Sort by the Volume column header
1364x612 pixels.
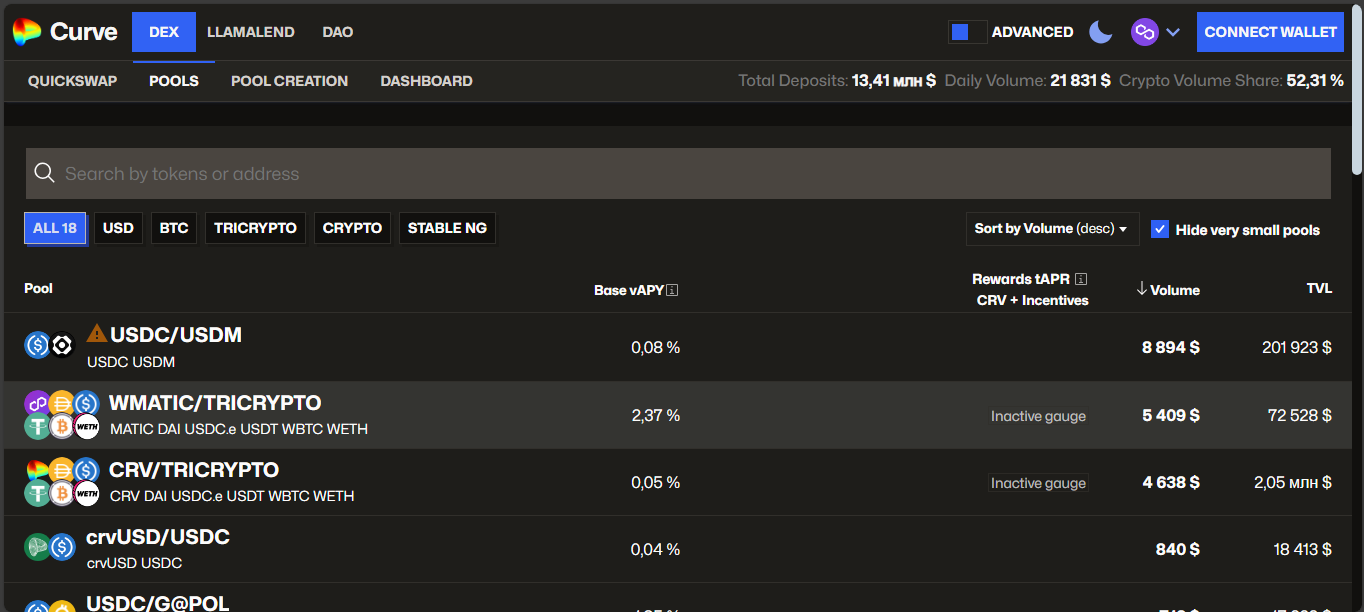[1175, 290]
